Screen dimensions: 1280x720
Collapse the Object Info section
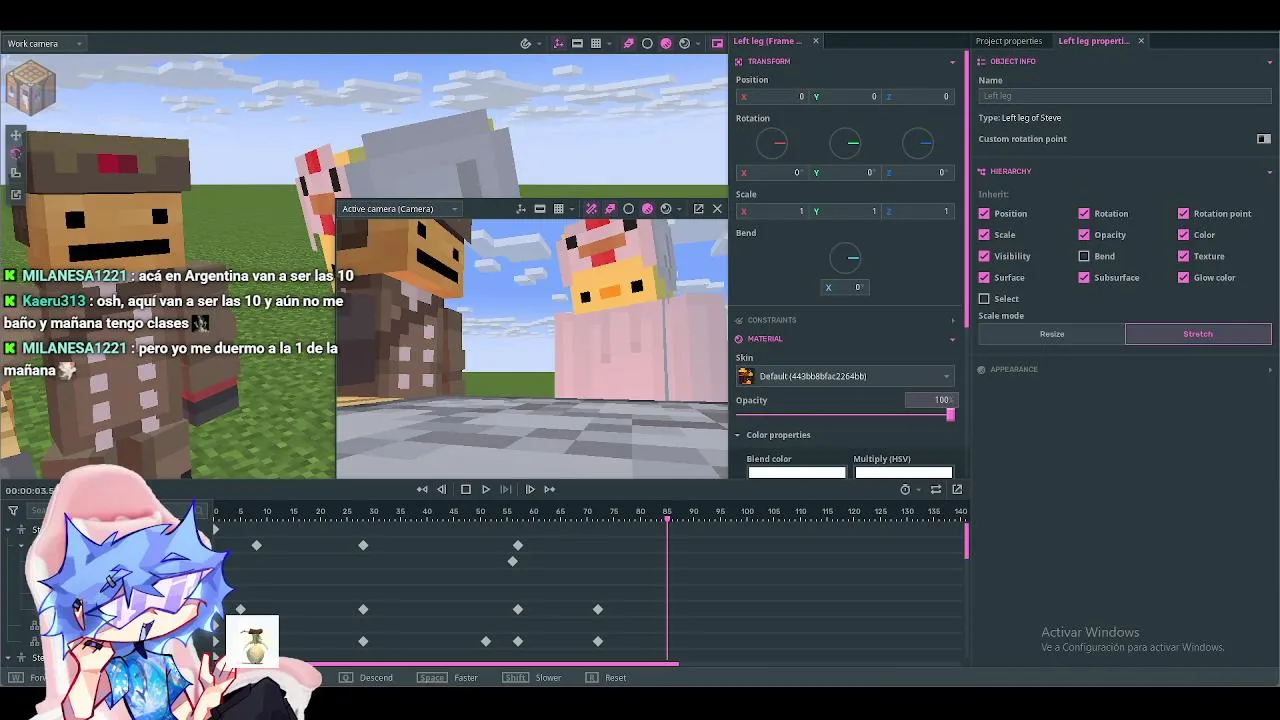[x=1270, y=62]
